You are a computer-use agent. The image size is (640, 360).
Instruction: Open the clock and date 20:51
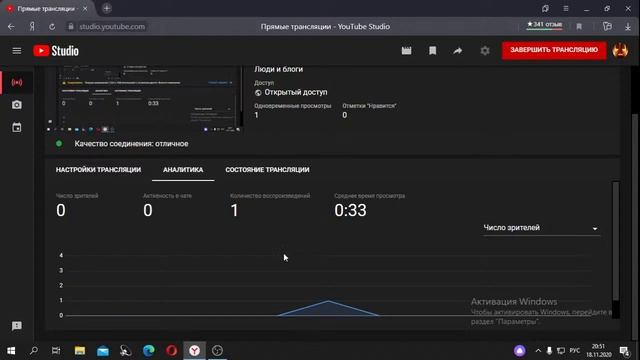click(x=598, y=350)
